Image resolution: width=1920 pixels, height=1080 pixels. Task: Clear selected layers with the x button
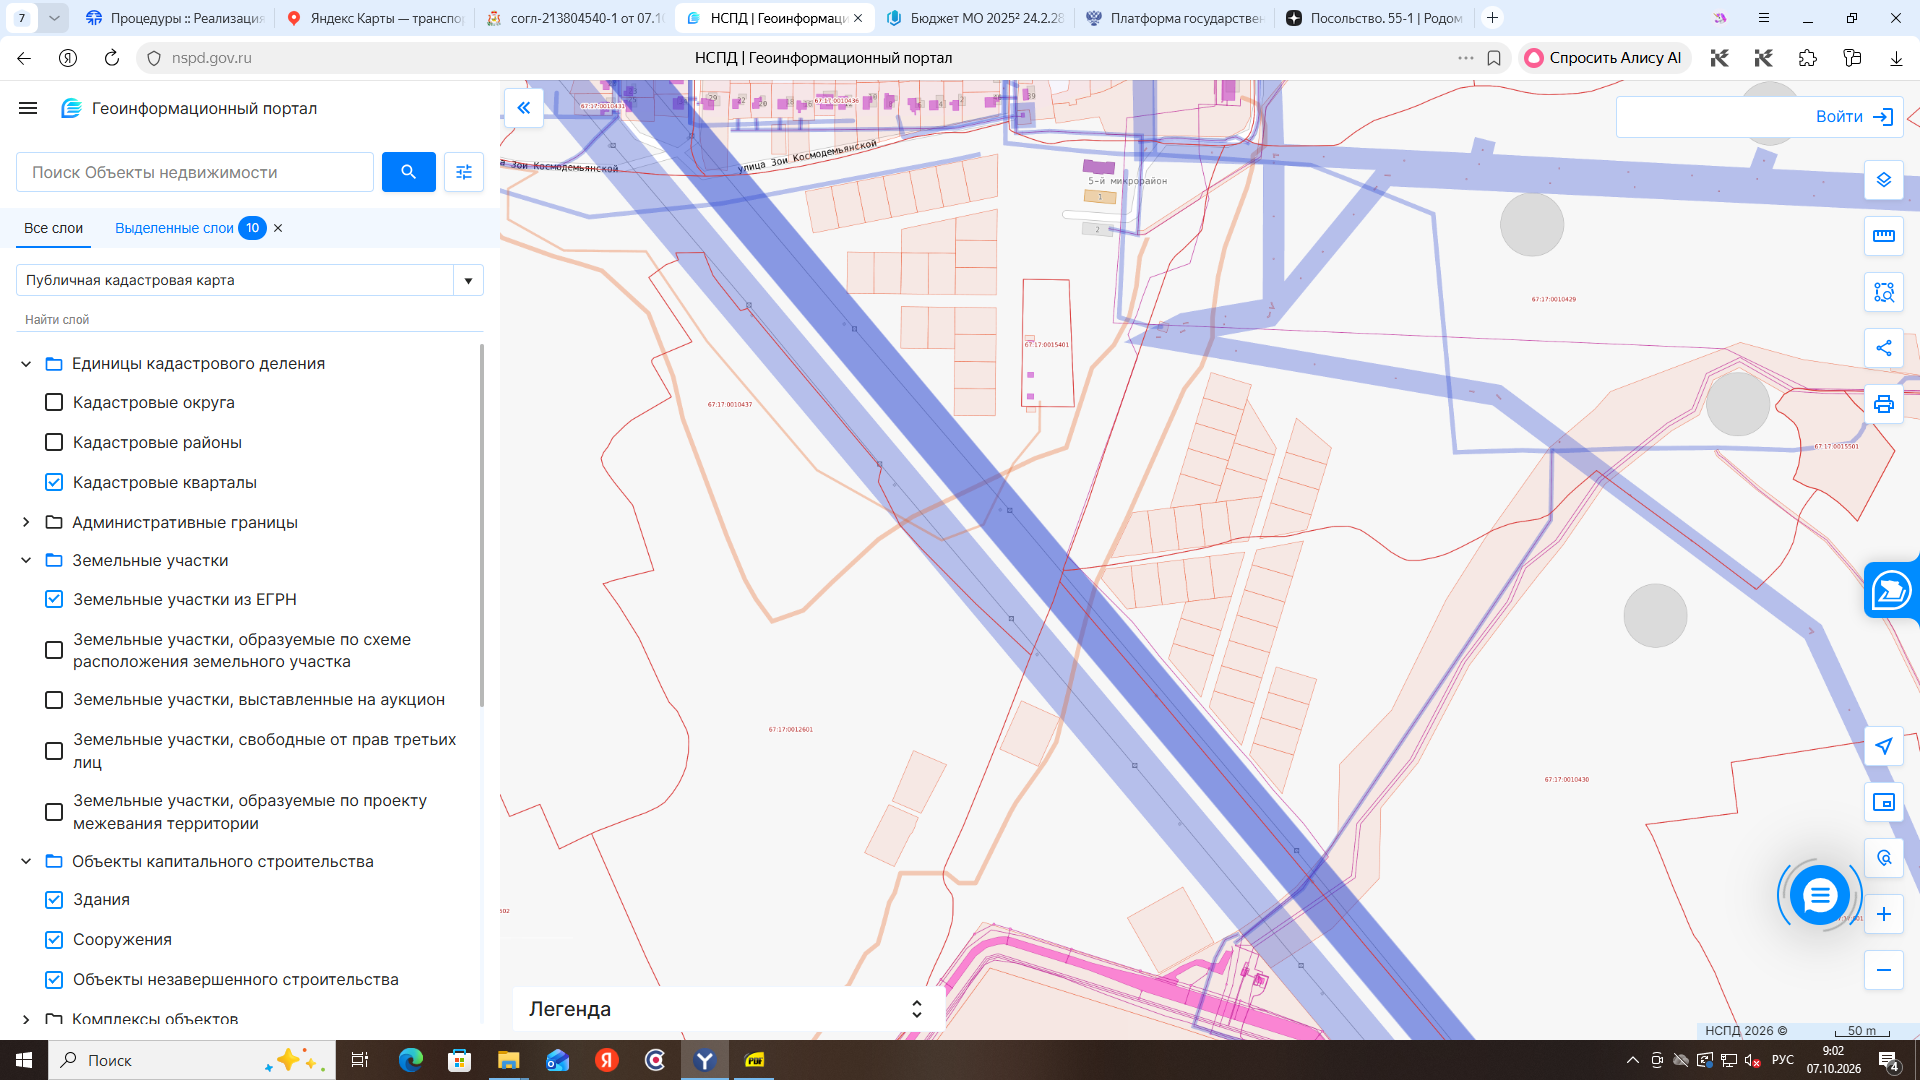tap(278, 228)
